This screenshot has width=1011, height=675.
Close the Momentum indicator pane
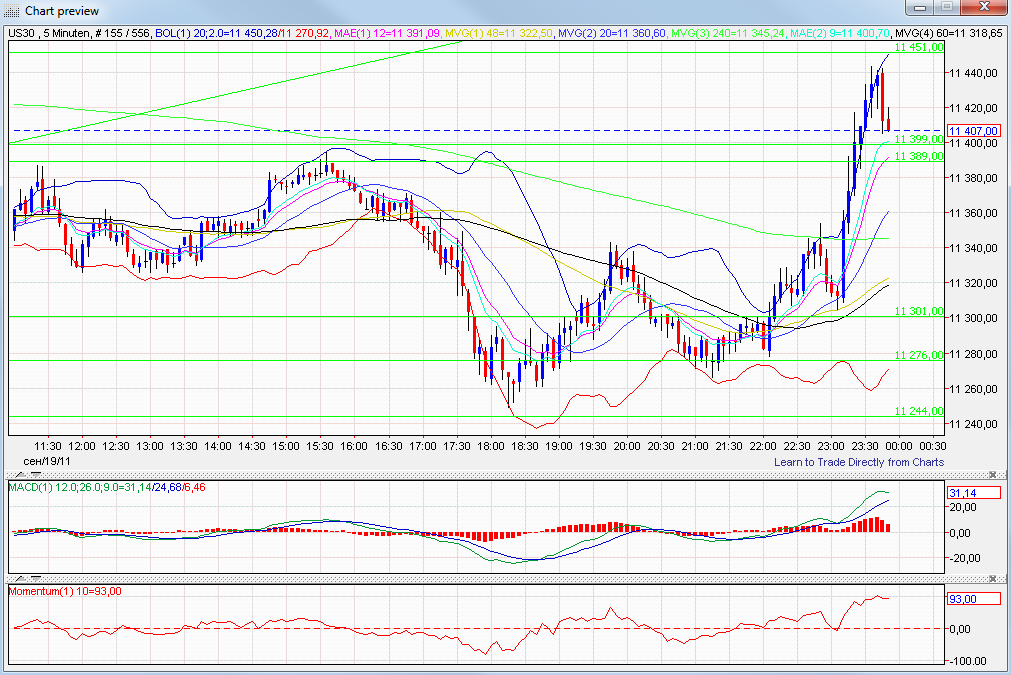point(993,578)
